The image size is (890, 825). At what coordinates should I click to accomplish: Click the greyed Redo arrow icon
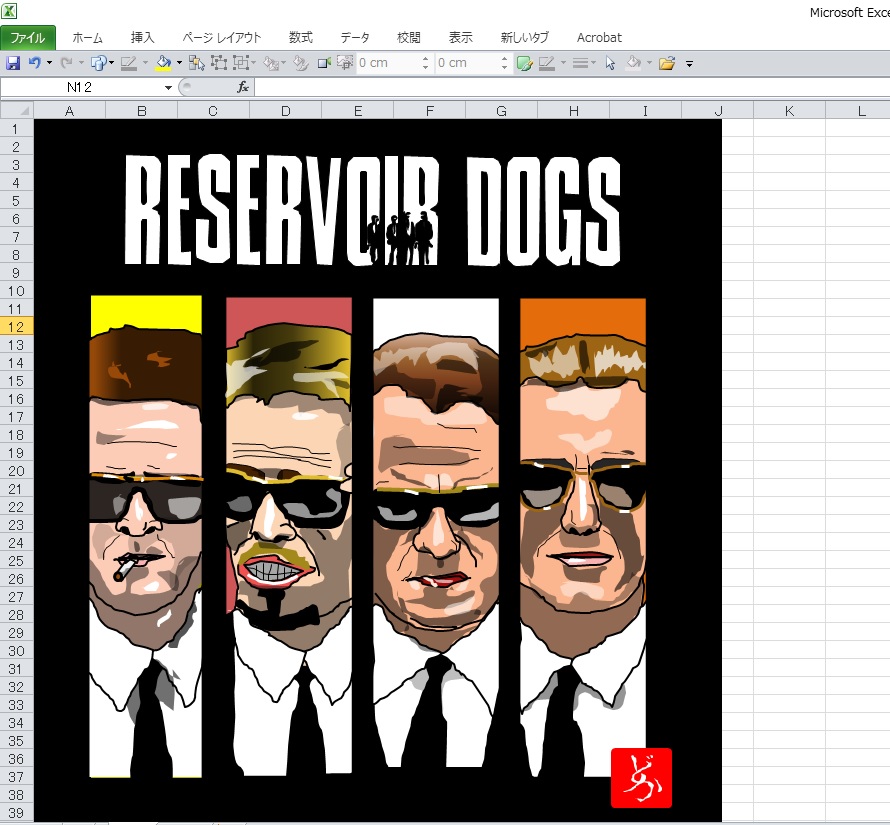click(x=67, y=62)
